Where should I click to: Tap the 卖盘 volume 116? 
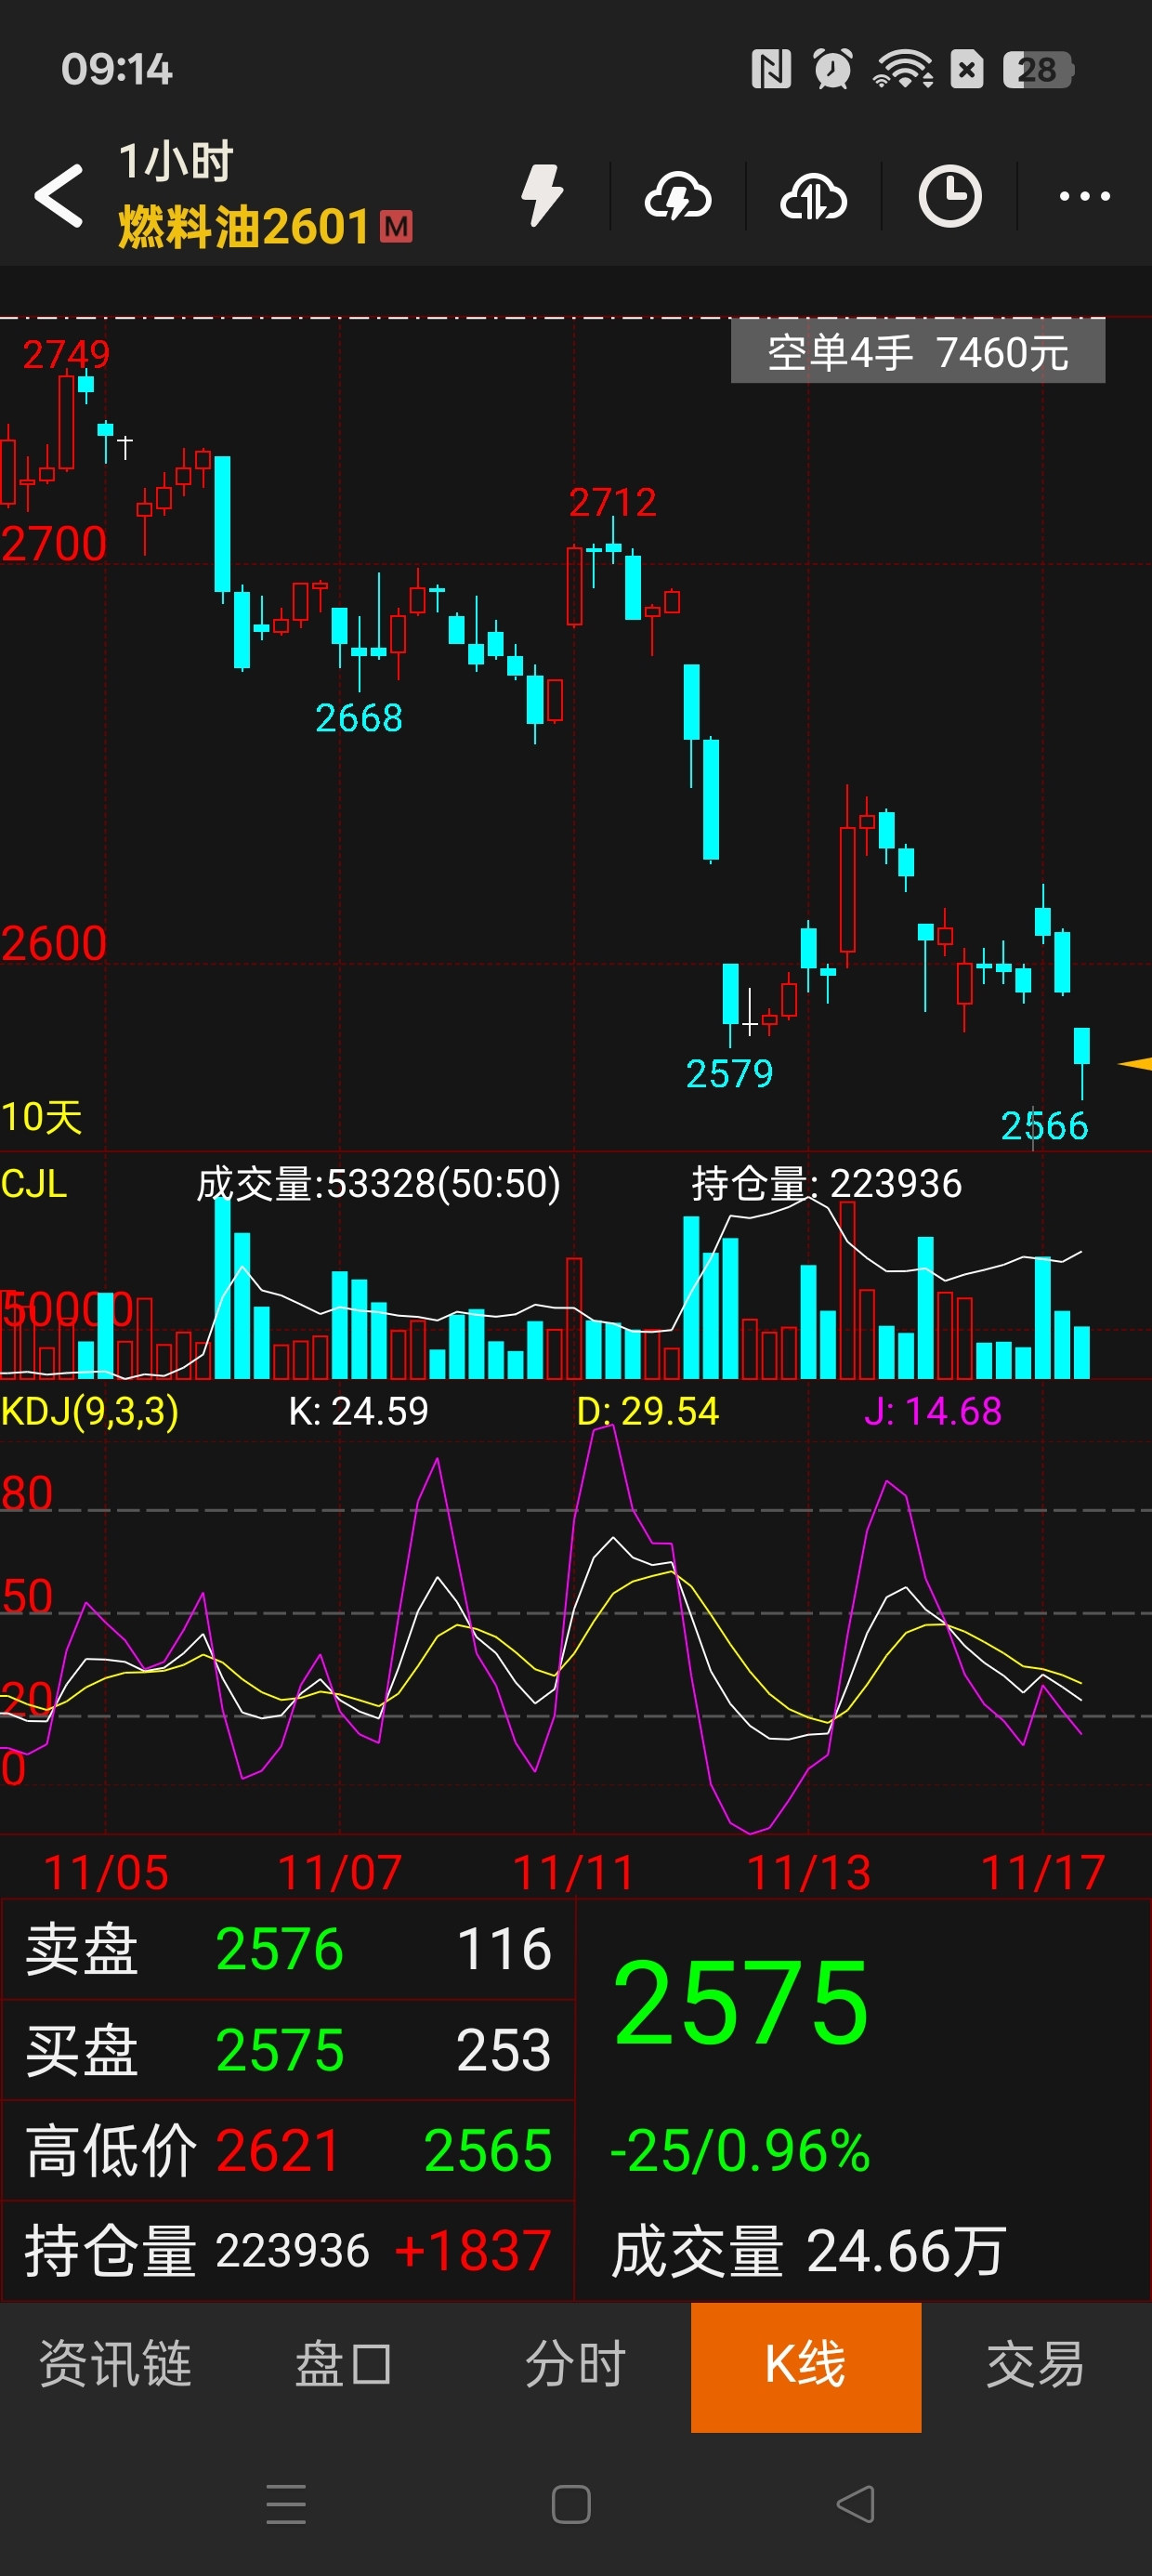click(504, 1949)
